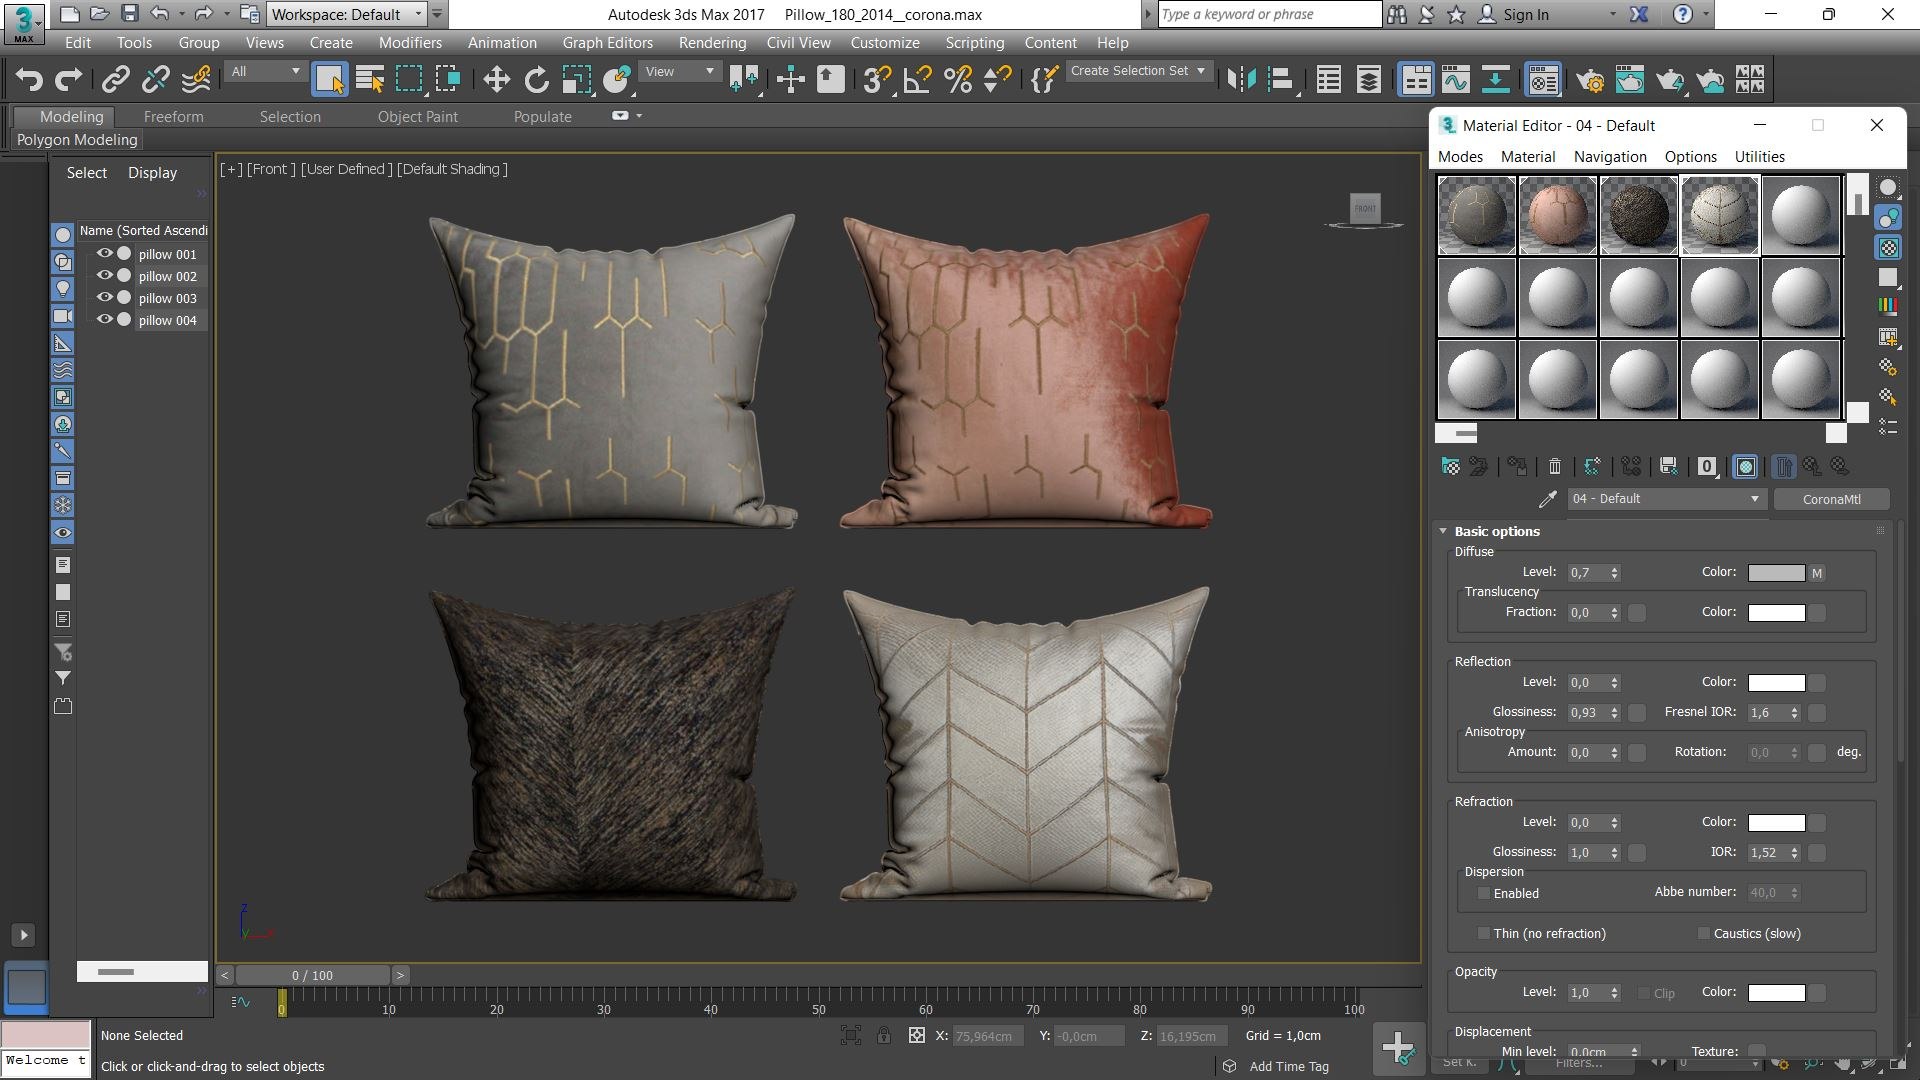Viewport: 1920px width, 1080px height.
Task: Click Add Time Tag
Action: coord(1288,1066)
